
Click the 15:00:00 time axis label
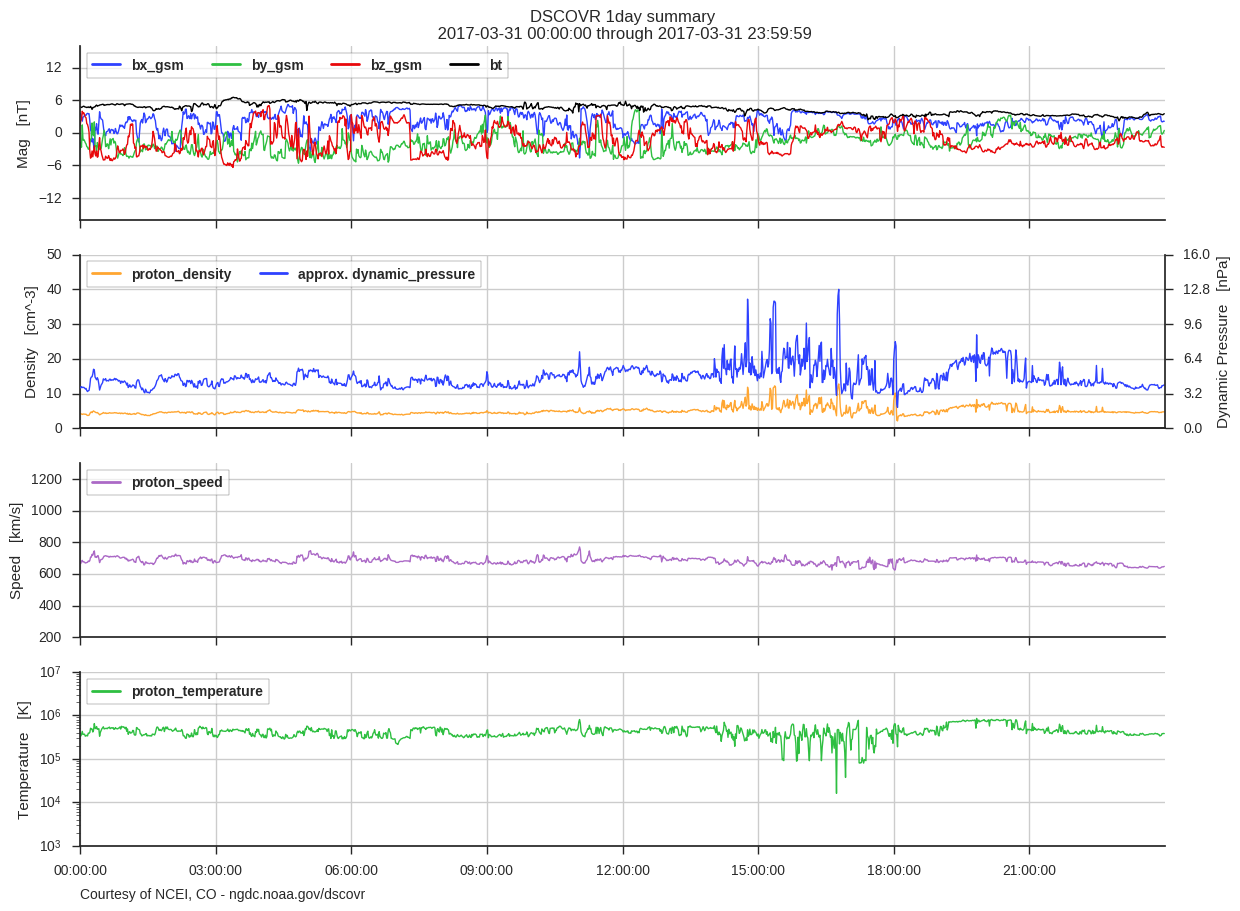point(758,870)
